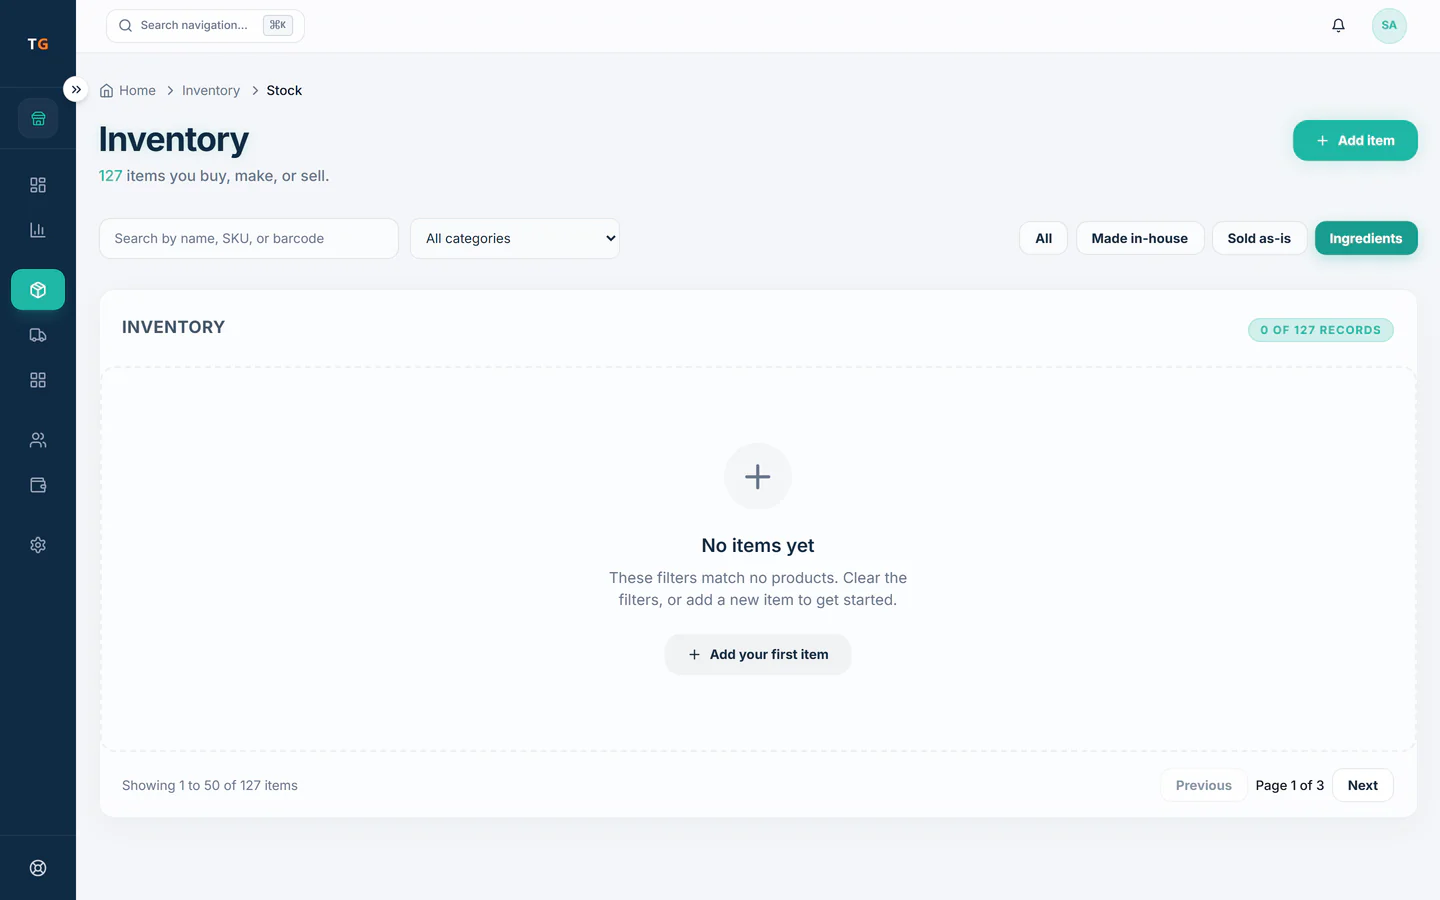Image resolution: width=1440 pixels, height=900 pixels.
Task: Click the Inventory breadcrumb link
Action: 211,90
